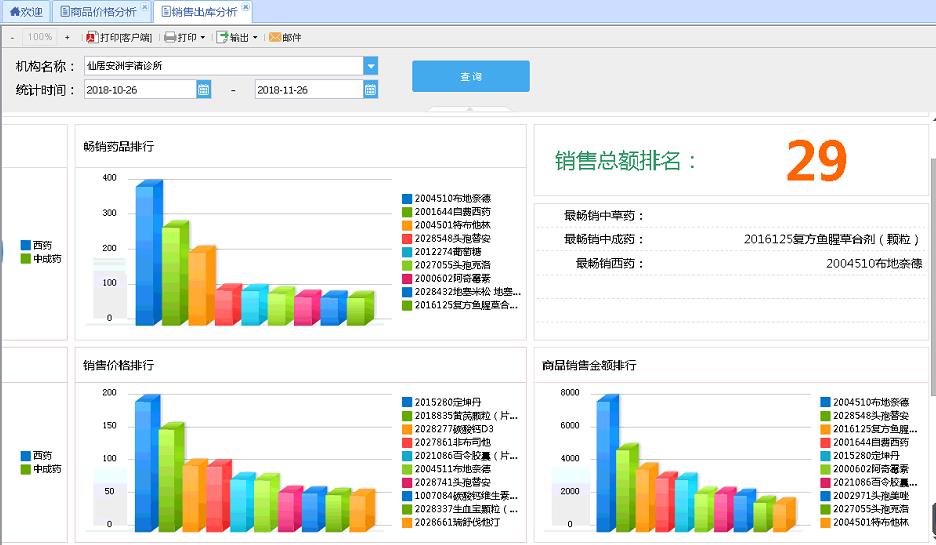Click the 畅销药品排行 chart title

119,146
